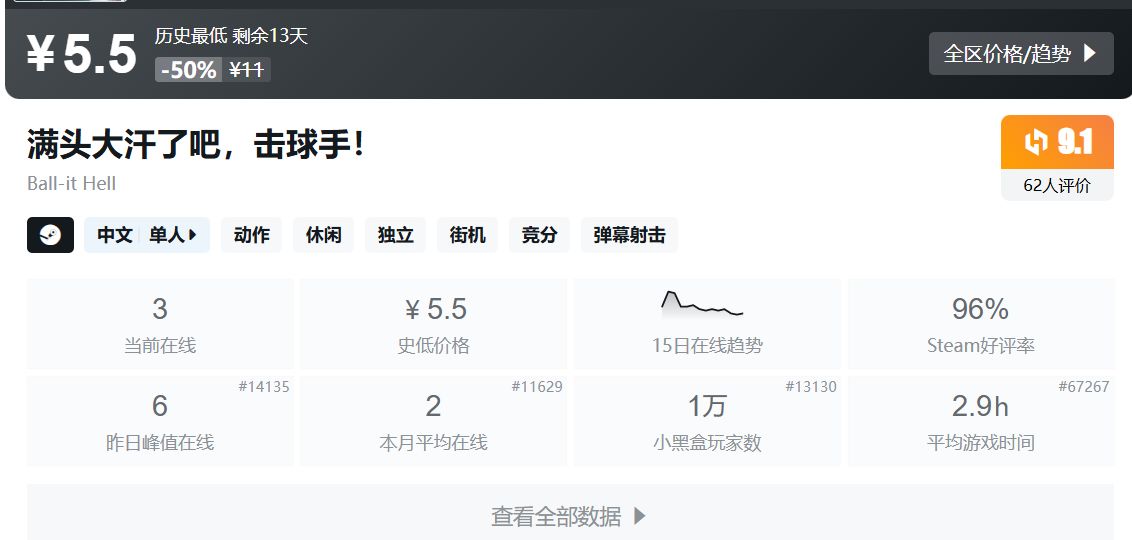
Task: Open 全区价格/趋势 button
Action: pos(1021,53)
